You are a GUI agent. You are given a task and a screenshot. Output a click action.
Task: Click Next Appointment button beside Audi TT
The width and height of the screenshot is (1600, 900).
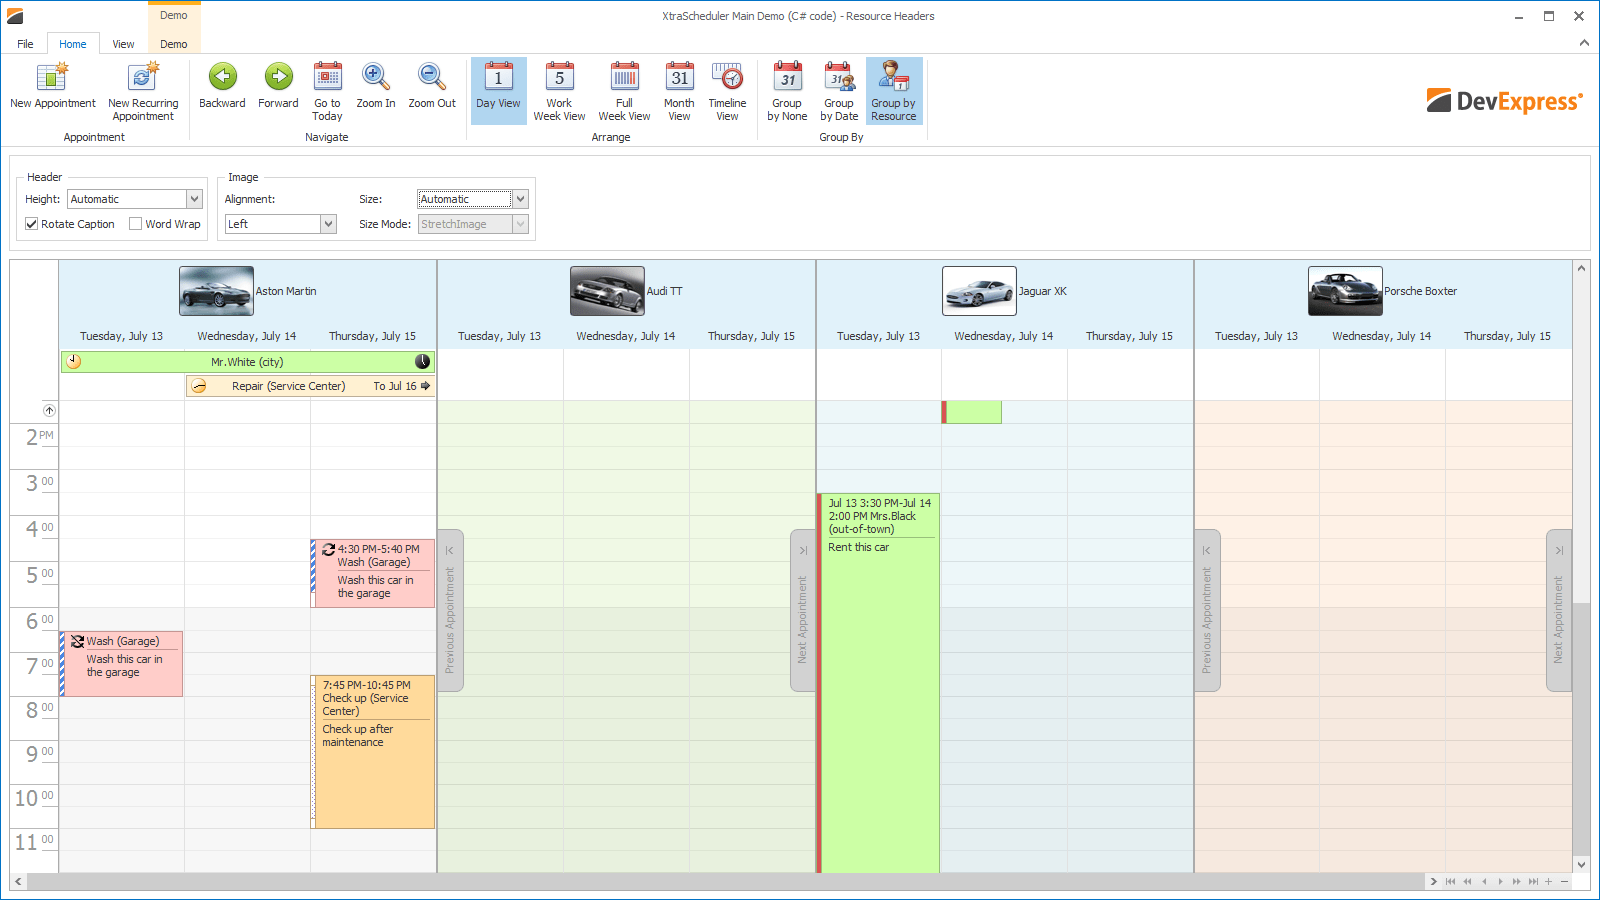(x=803, y=610)
